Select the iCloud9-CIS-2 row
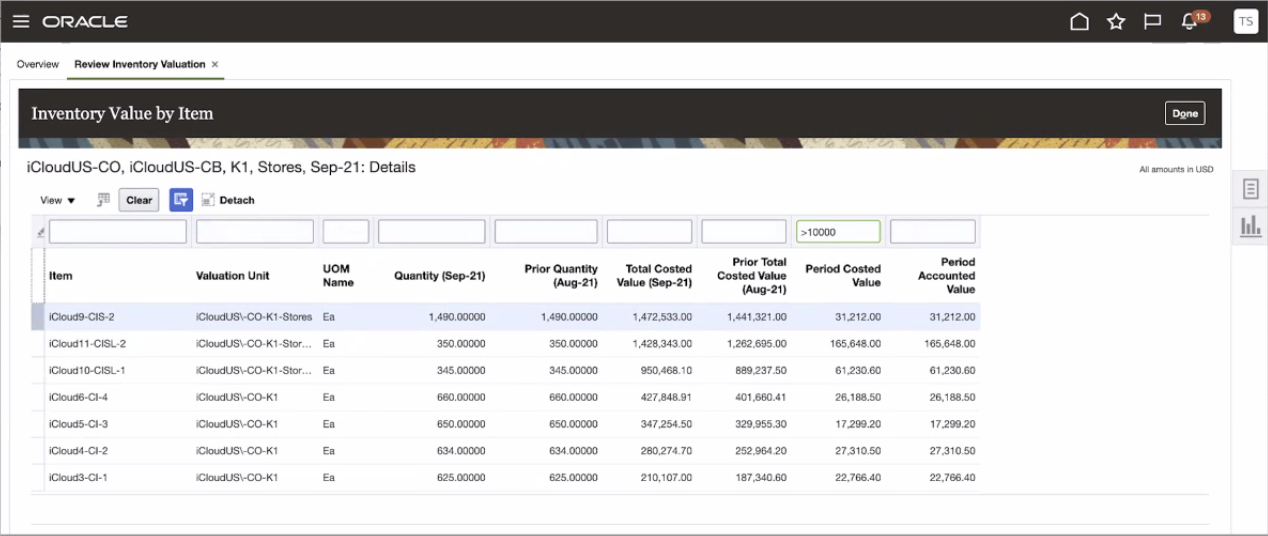Screen dimensions: 1268x536 [x=505, y=317]
